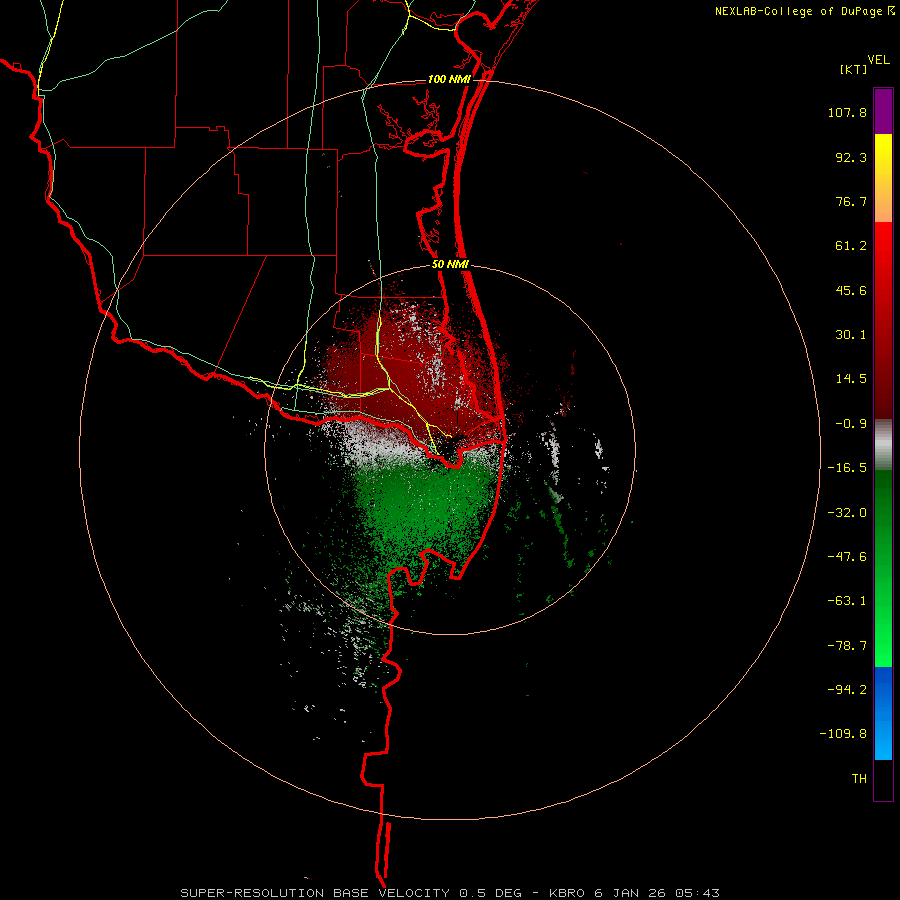Click the blue segment of the velocity scale

(x=883, y=713)
